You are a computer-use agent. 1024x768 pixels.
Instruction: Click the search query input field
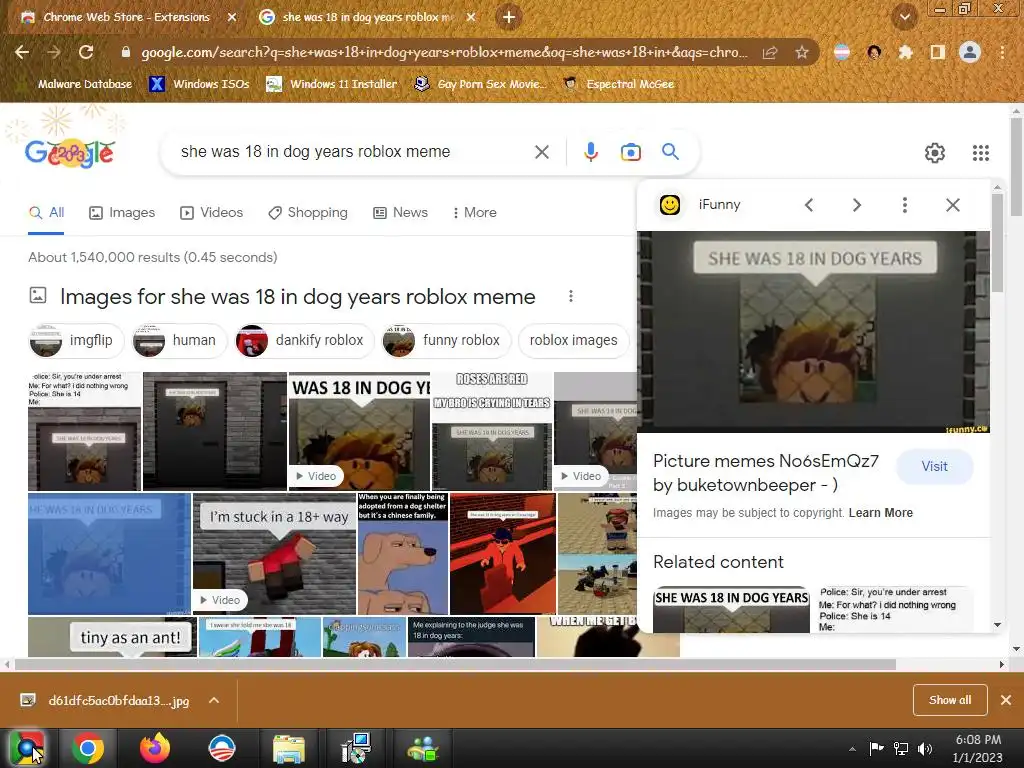pos(353,152)
